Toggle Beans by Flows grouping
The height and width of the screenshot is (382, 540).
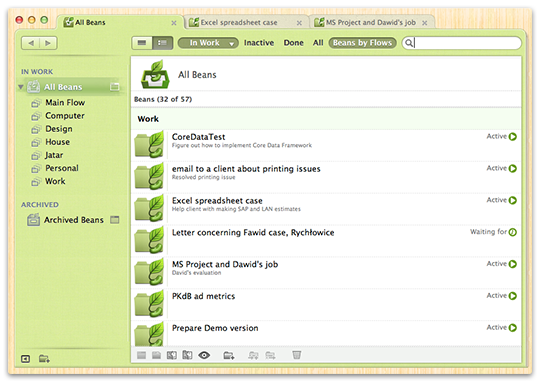(362, 43)
